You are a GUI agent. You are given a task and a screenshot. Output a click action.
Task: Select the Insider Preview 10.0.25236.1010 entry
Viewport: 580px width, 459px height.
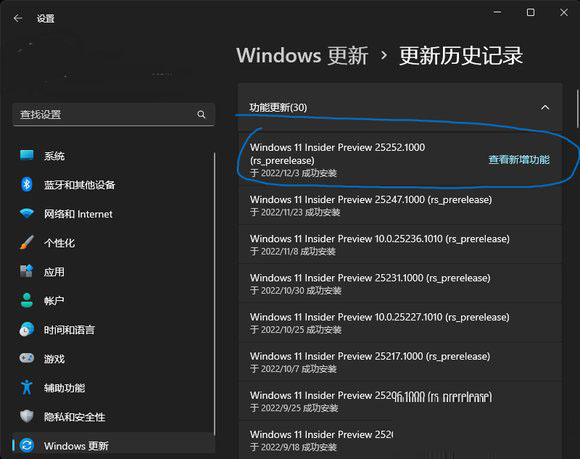tap(400, 244)
